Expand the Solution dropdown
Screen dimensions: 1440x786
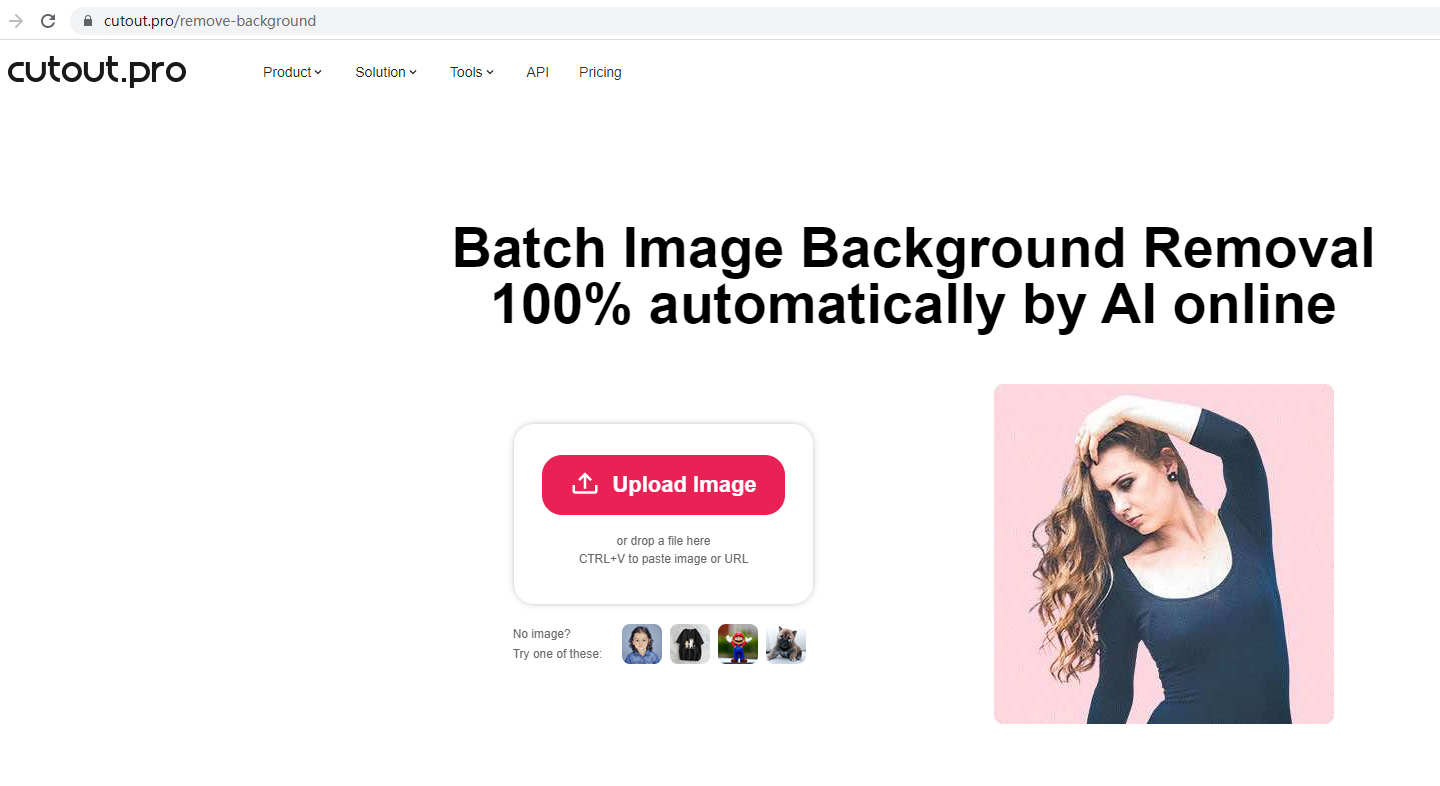[385, 71]
